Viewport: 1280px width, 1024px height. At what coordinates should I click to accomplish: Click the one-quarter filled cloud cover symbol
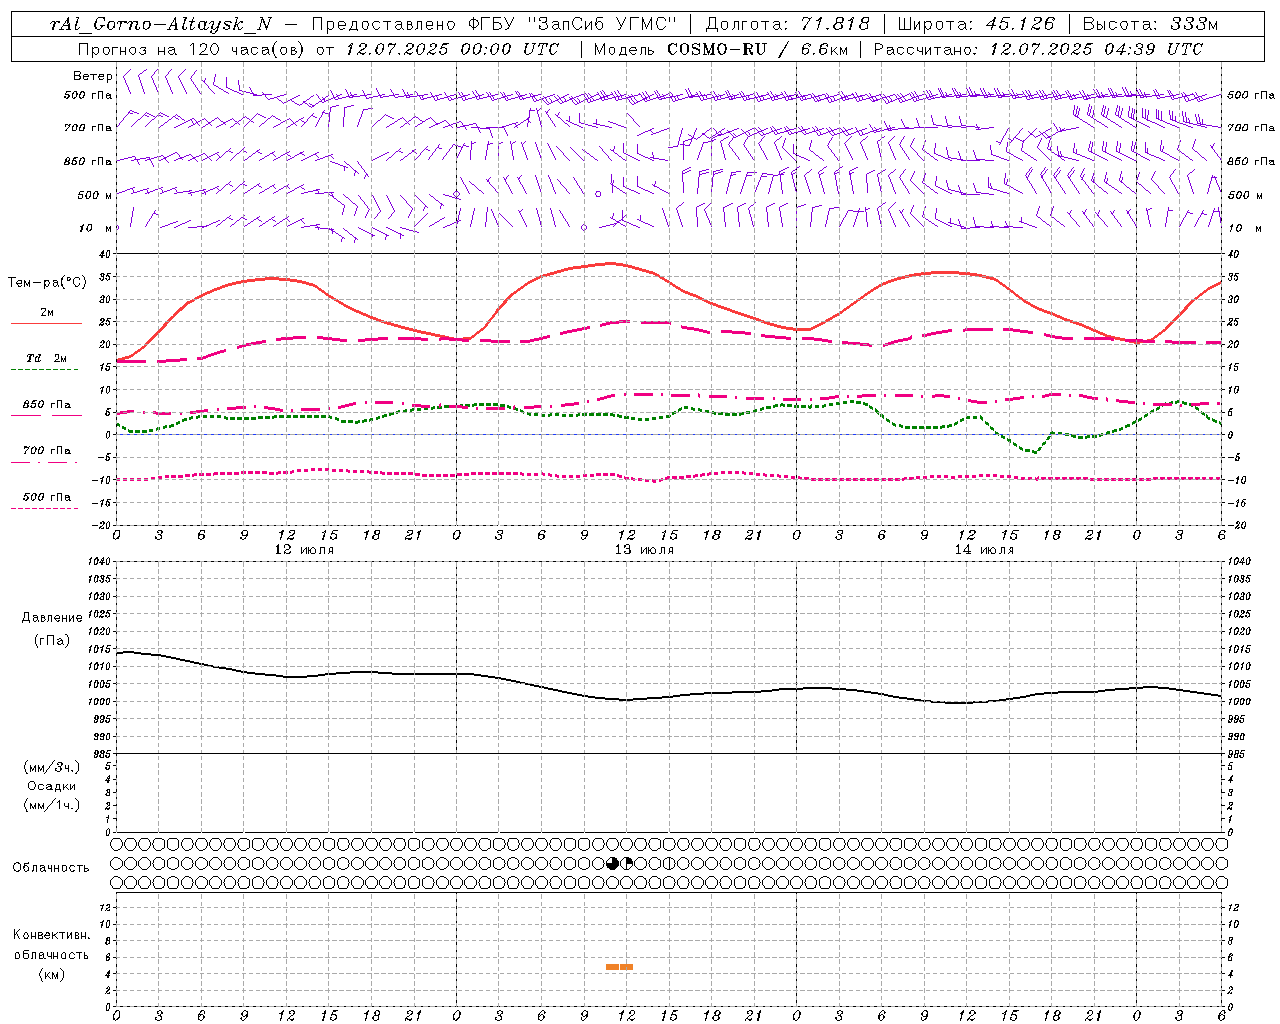(627, 863)
